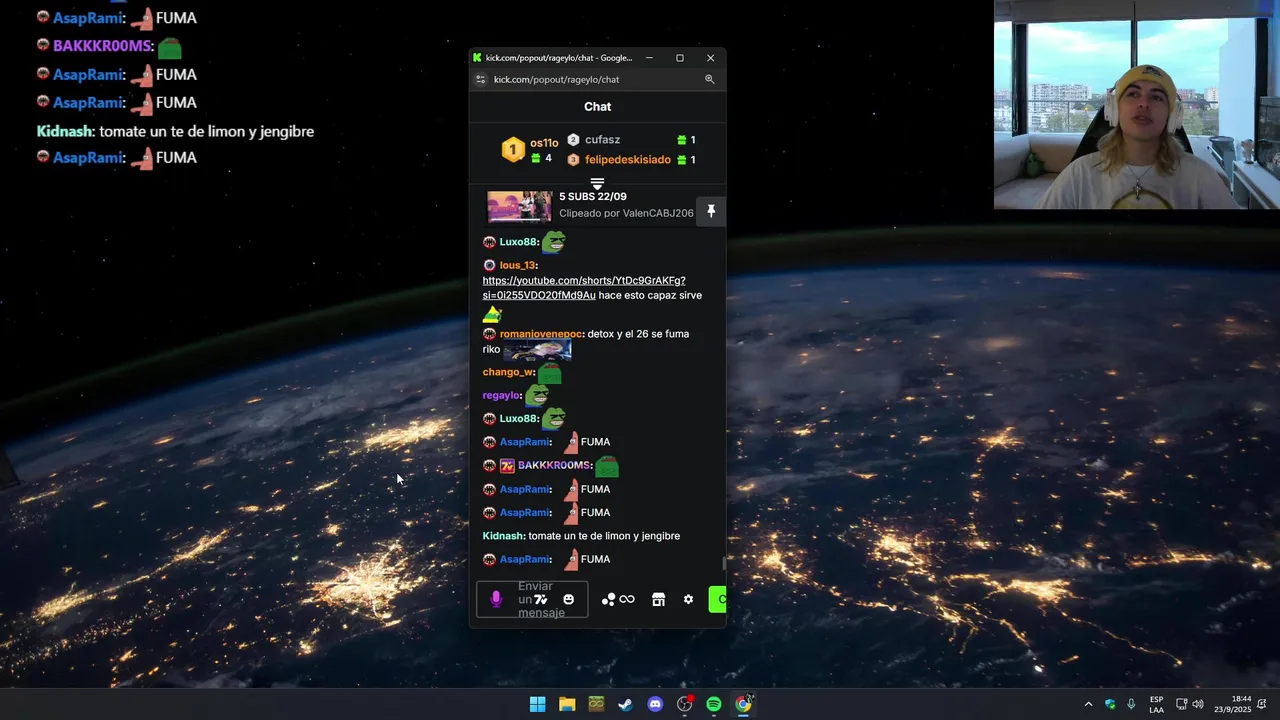This screenshot has height=720, width=1280.
Task: Switch to Google Chrome on taskbar
Action: (743, 704)
